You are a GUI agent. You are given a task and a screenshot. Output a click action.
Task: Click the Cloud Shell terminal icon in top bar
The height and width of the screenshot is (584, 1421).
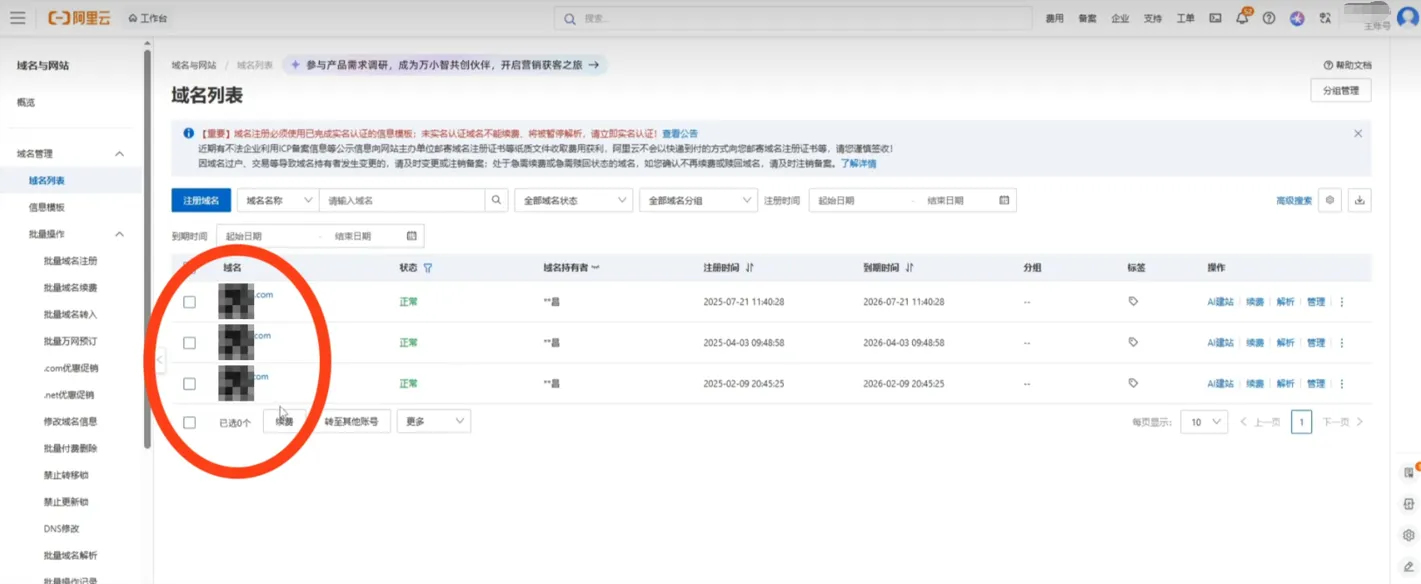(x=1215, y=18)
